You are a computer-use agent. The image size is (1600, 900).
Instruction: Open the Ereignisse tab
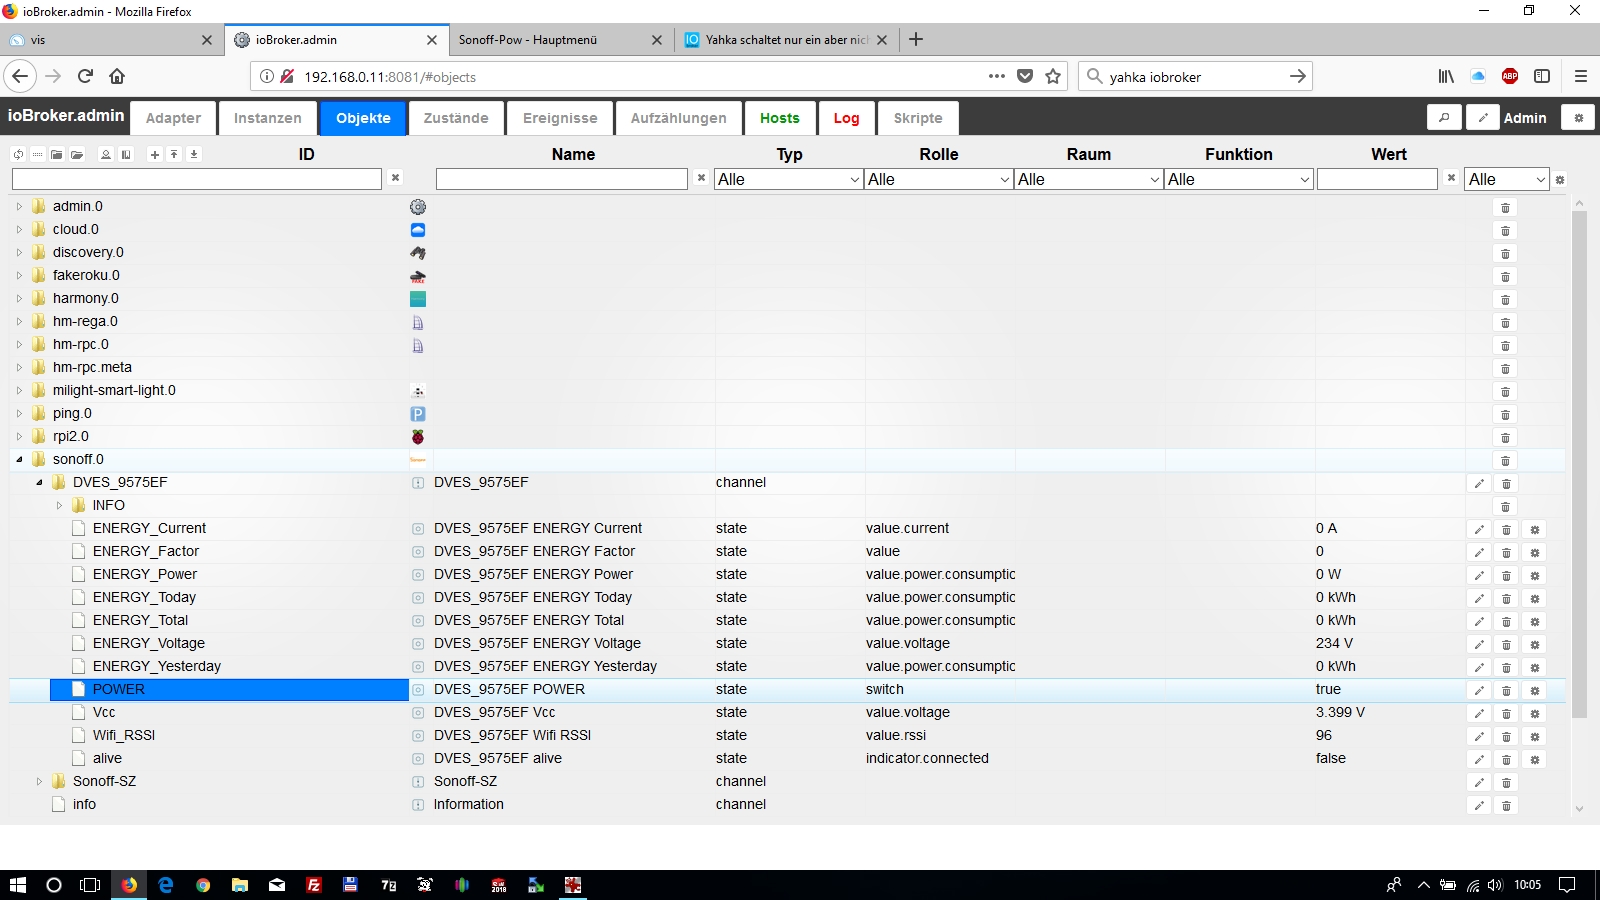pos(560,118)
